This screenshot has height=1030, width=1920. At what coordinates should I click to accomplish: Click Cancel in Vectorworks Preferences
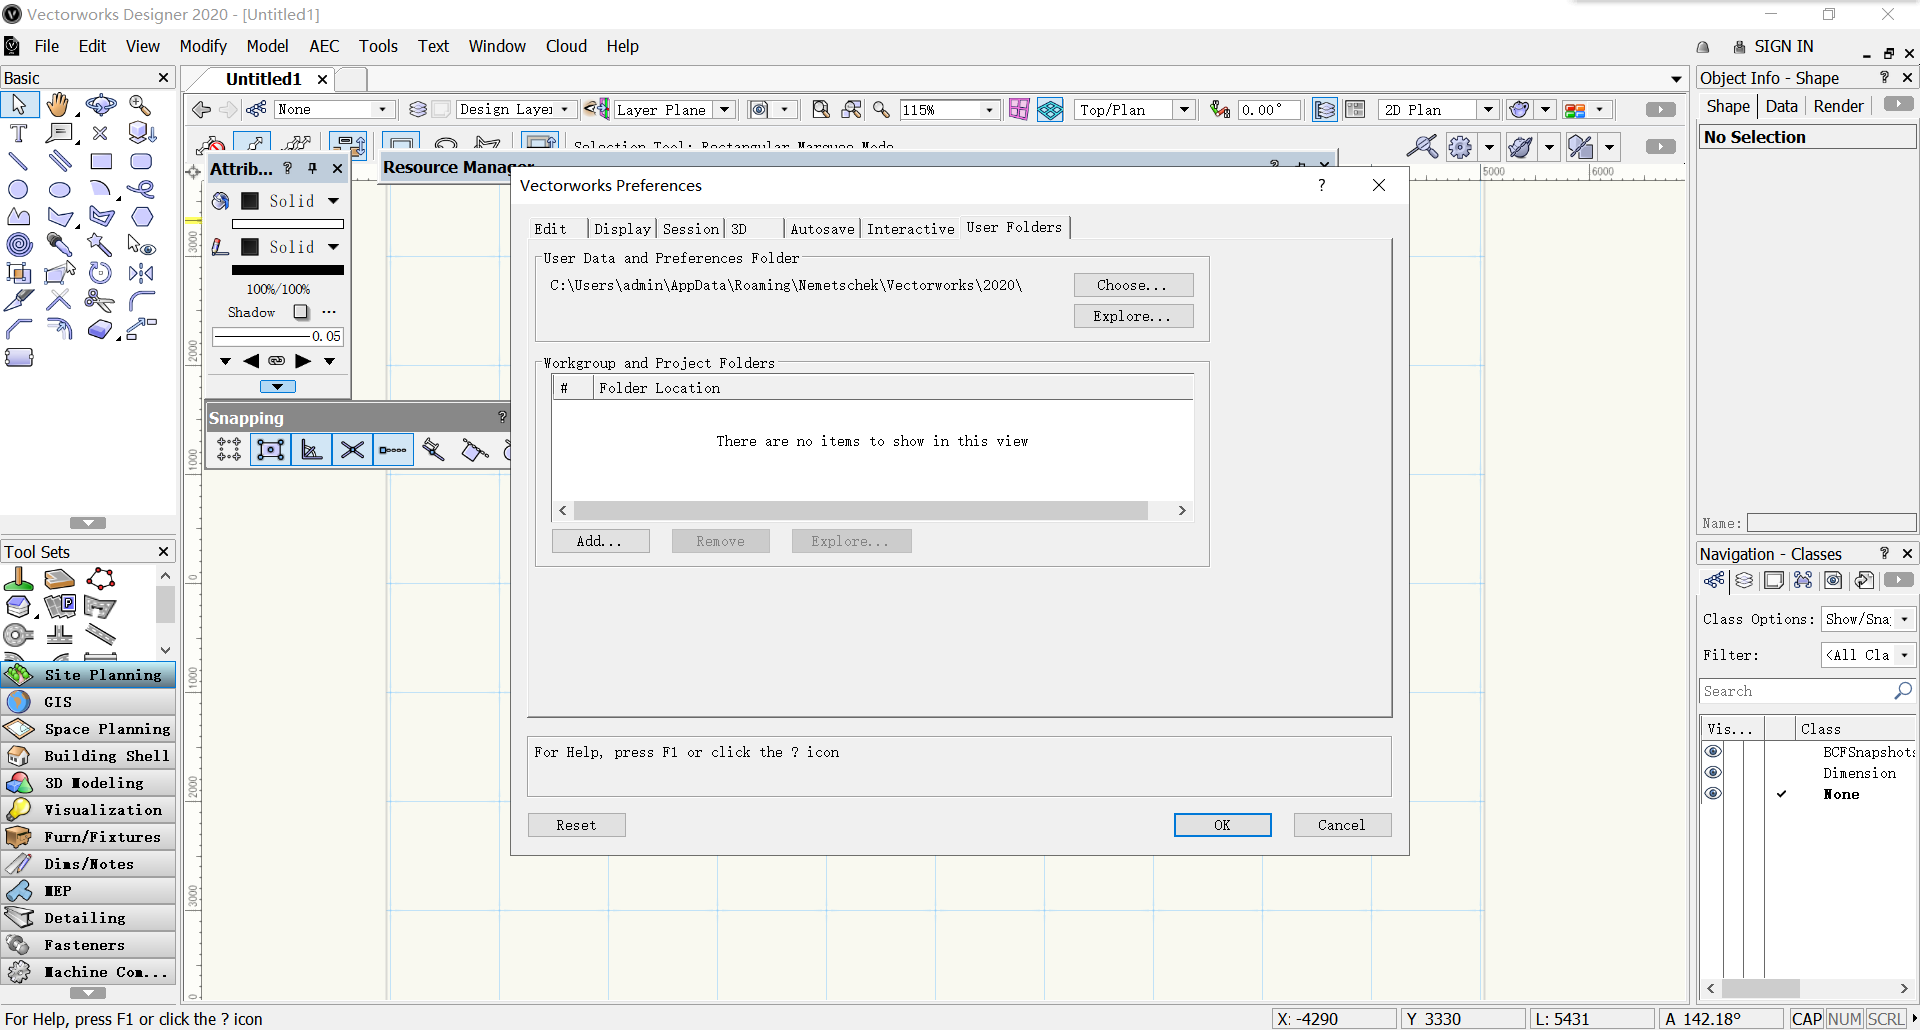click(x=1342, y=825)
